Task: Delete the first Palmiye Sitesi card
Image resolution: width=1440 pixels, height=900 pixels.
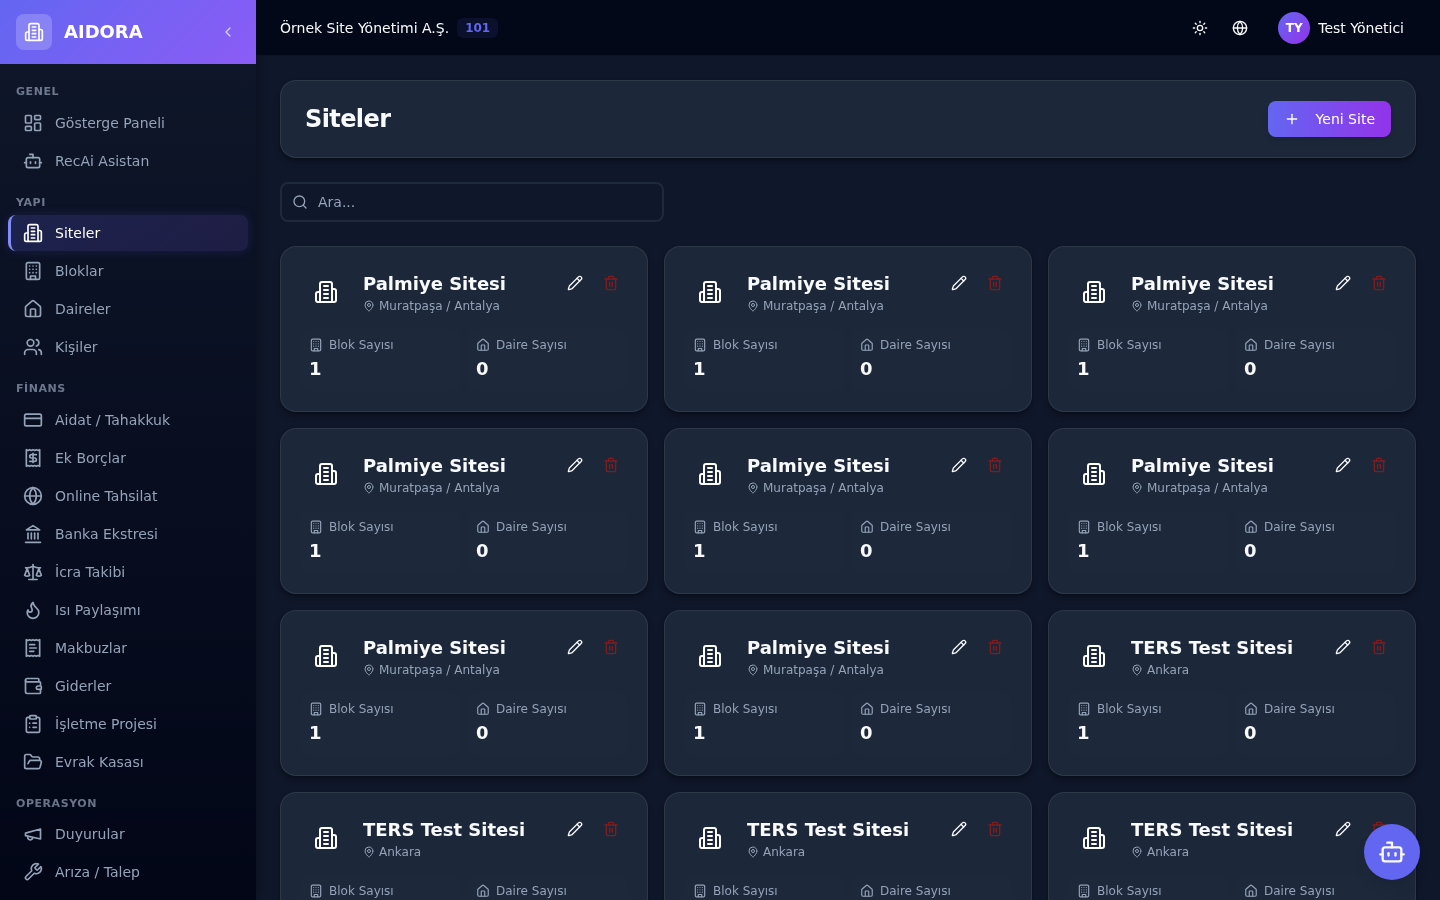Action: [611, 283]
